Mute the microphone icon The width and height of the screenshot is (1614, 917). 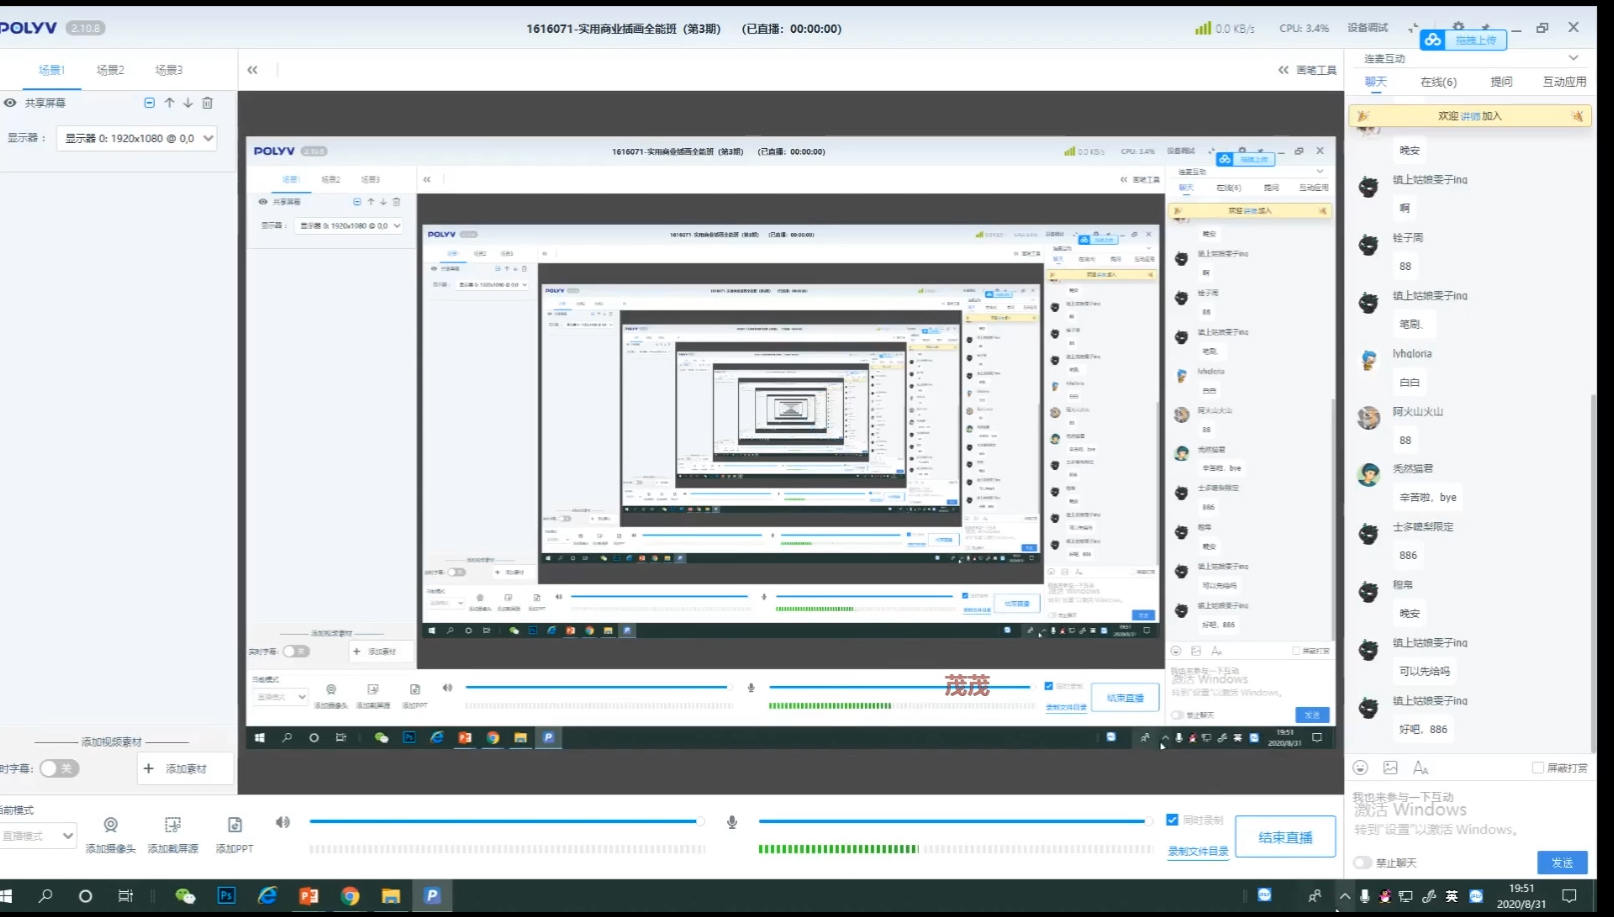point(732,822)
